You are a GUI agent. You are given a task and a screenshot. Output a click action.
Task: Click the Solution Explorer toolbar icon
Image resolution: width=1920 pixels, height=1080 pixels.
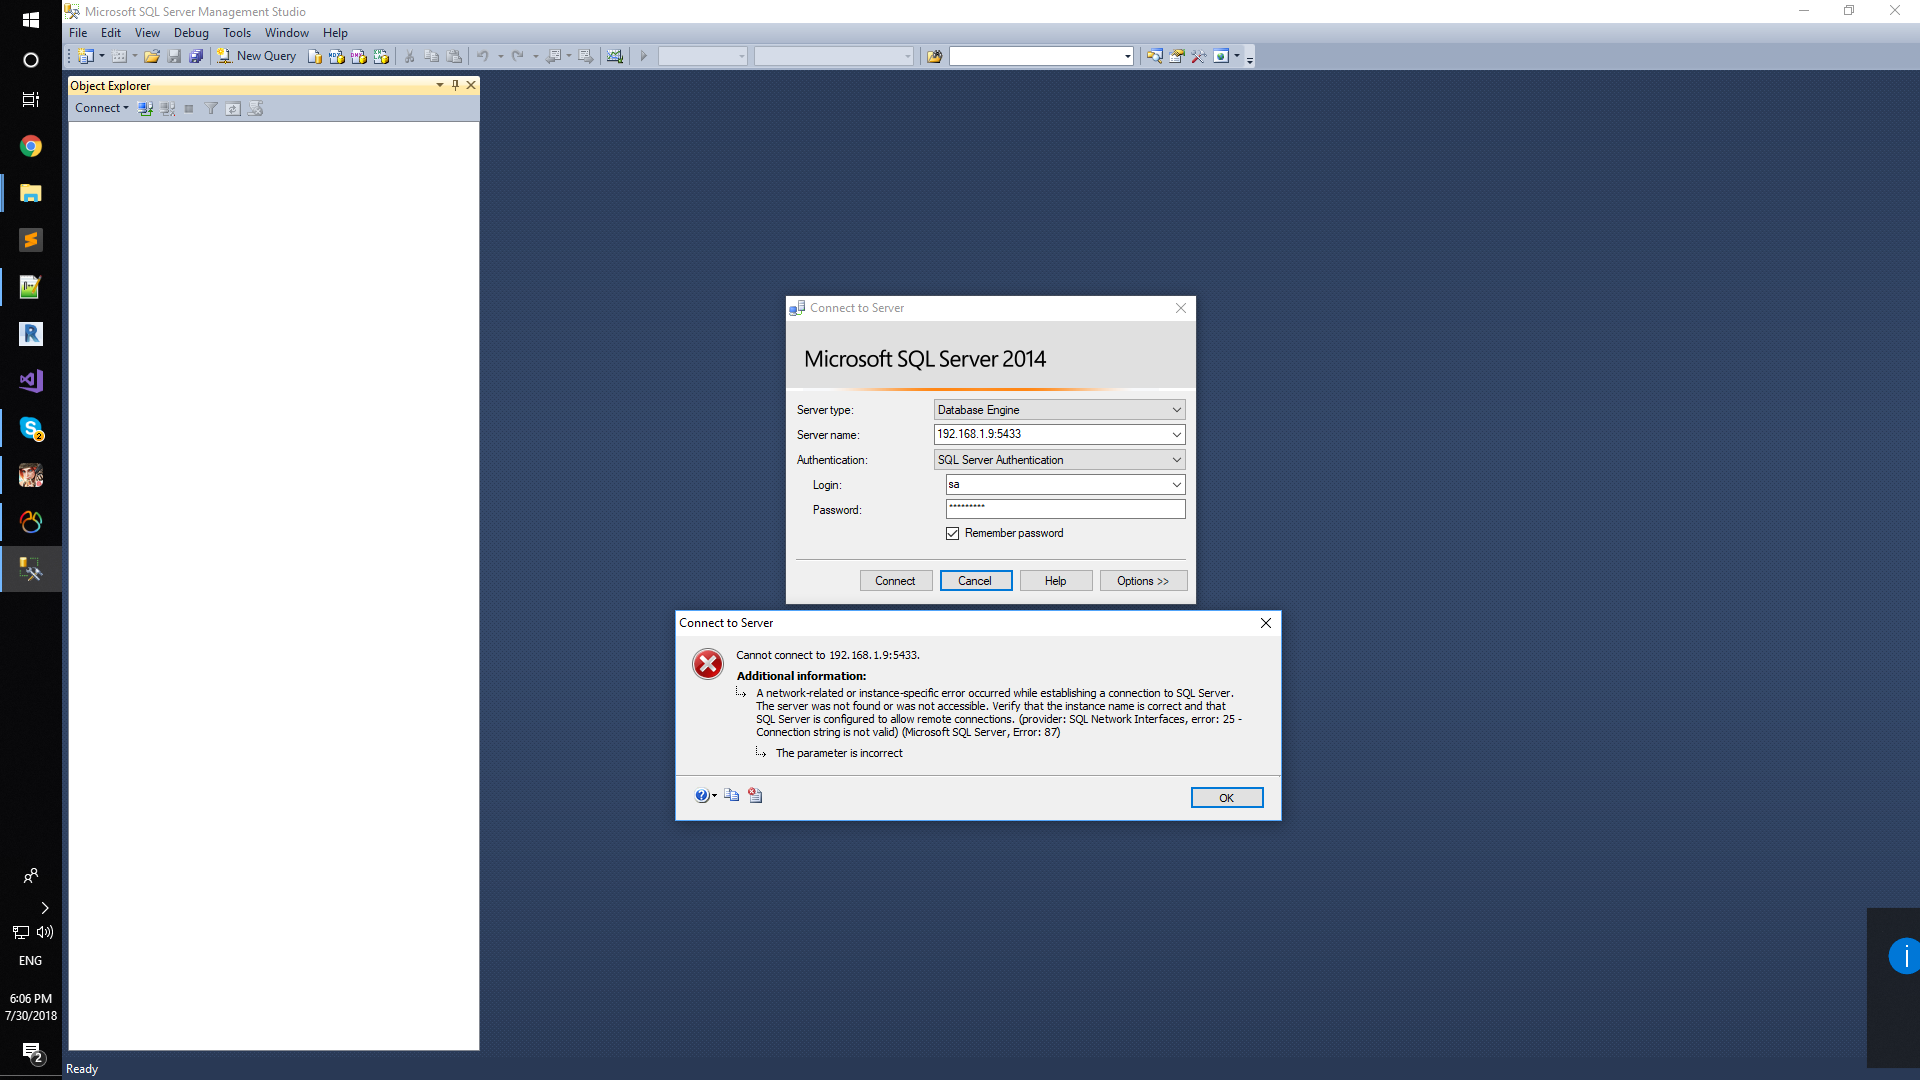tap(1154, 56)
